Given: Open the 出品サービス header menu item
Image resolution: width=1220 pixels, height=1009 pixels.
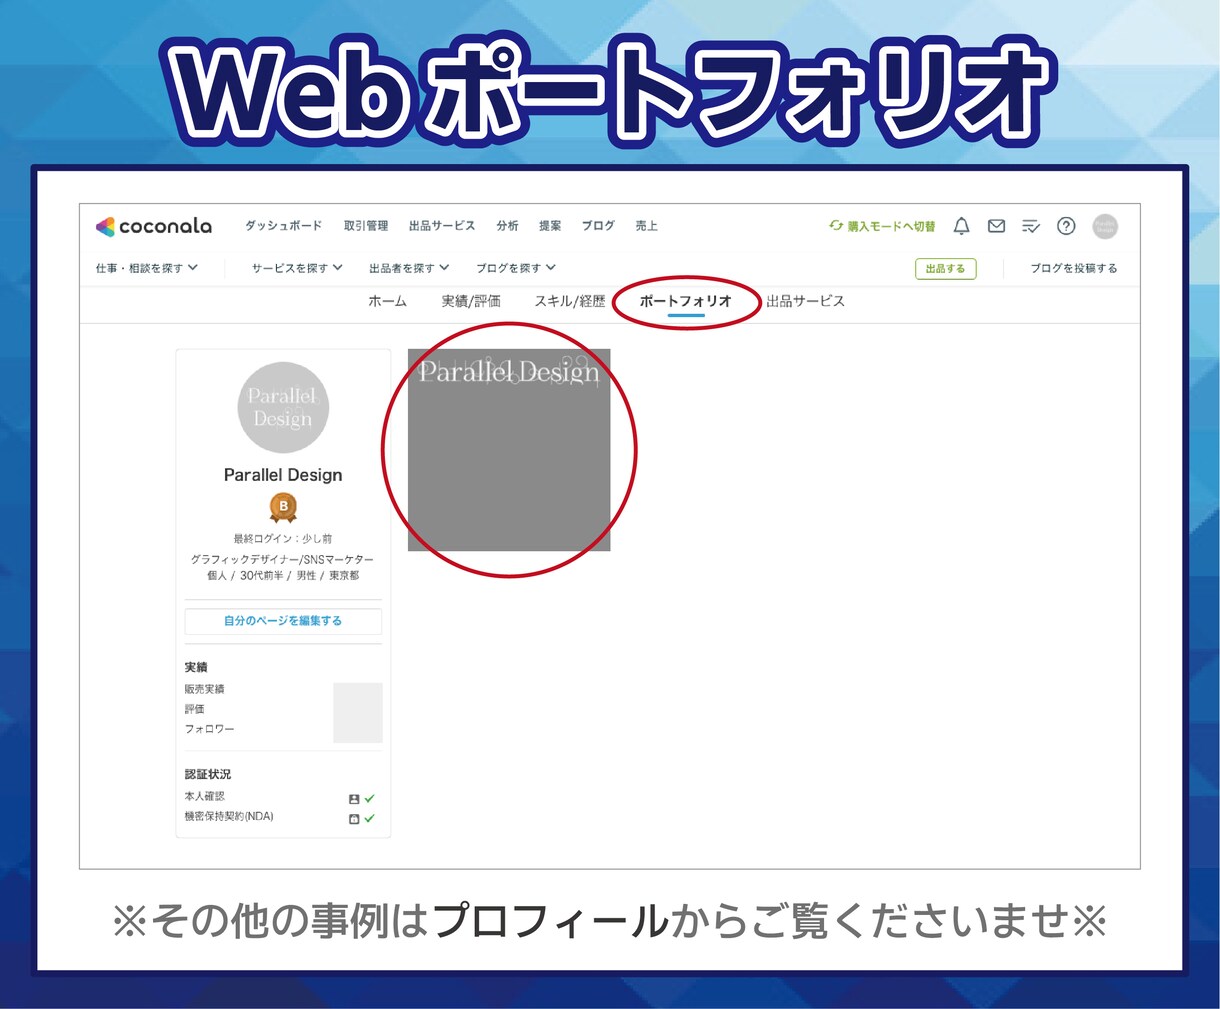Looking at the screenshot, I should [442, 226].
